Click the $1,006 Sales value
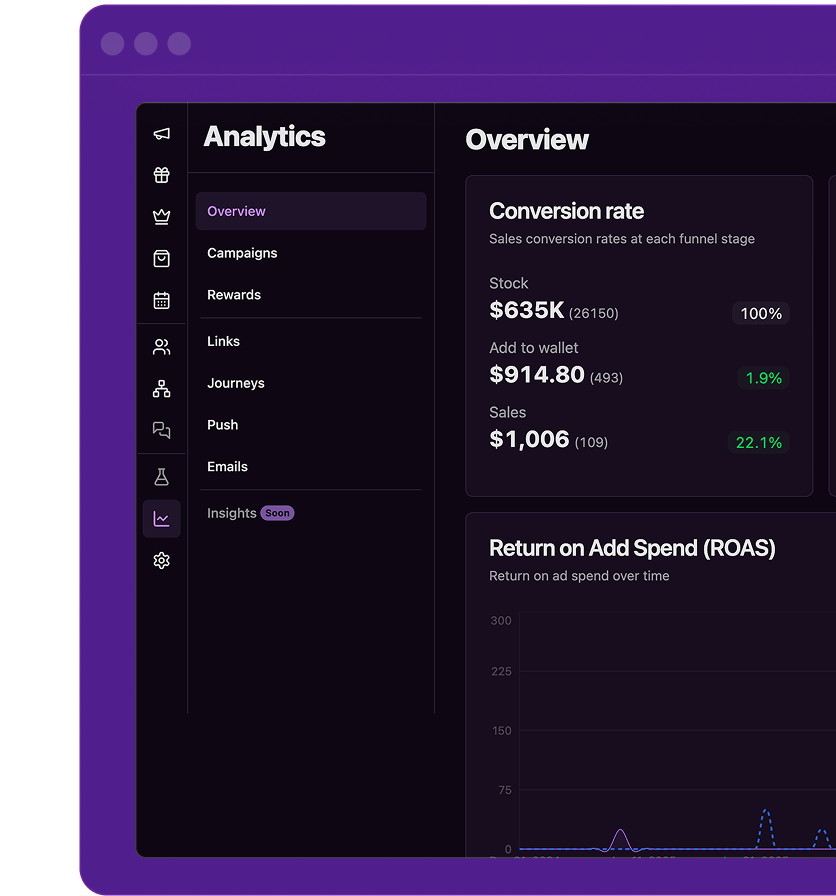The width and height of the screenshot is (836, 896). [529, 439]
